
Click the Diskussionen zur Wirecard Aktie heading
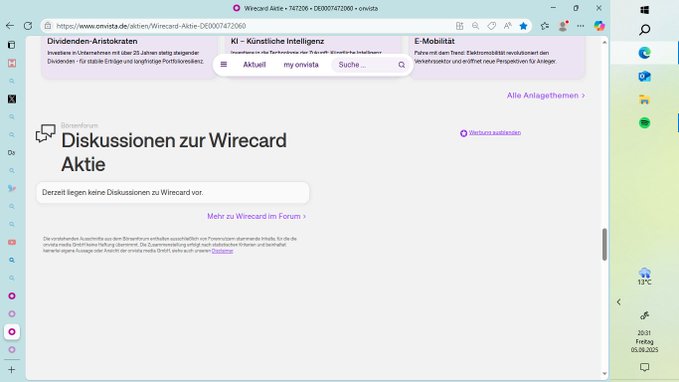174,152
